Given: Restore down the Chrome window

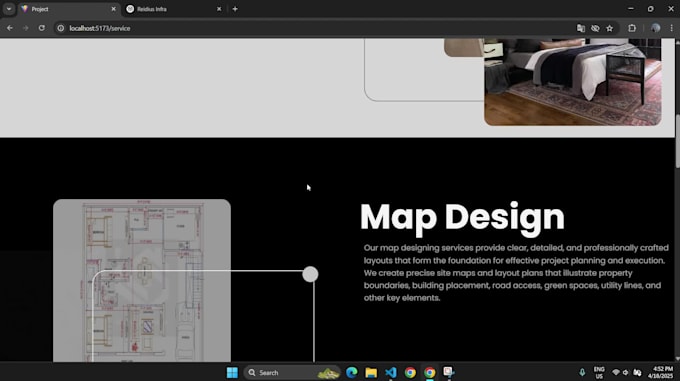Looking at the screenshot, I should click(651, 9).
